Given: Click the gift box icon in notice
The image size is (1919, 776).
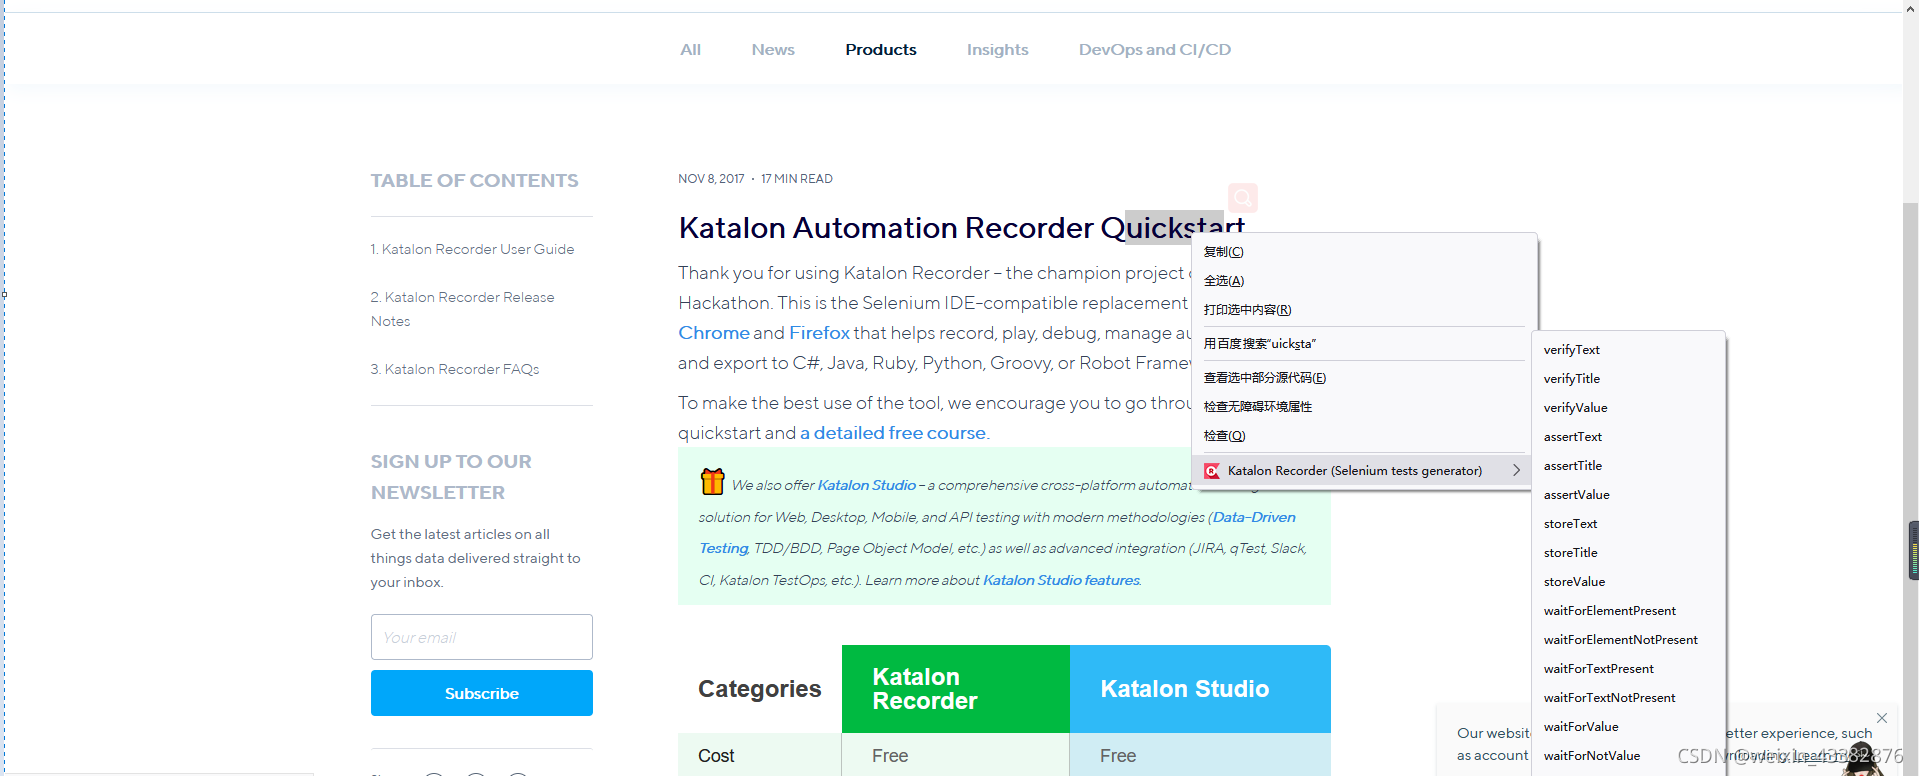Looking at the screenshot, I should (712, 481).
